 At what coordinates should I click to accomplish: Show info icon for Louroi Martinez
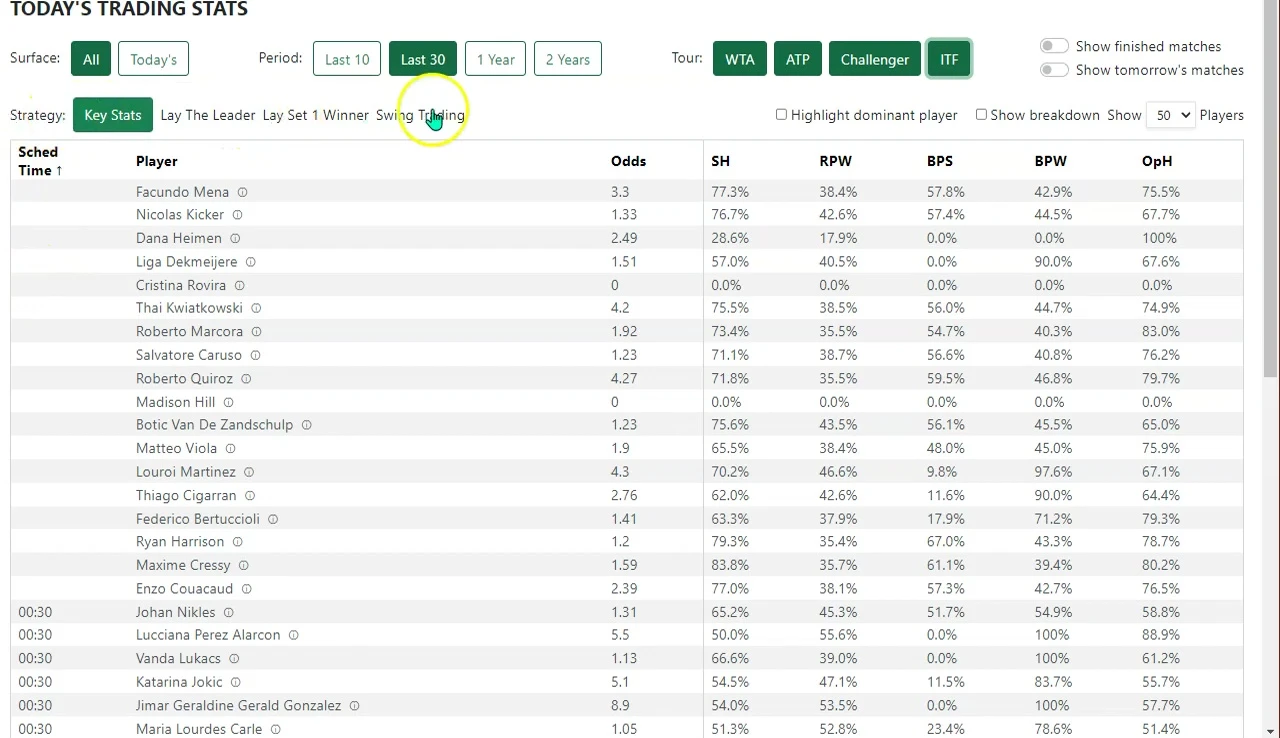coord(249,472)
